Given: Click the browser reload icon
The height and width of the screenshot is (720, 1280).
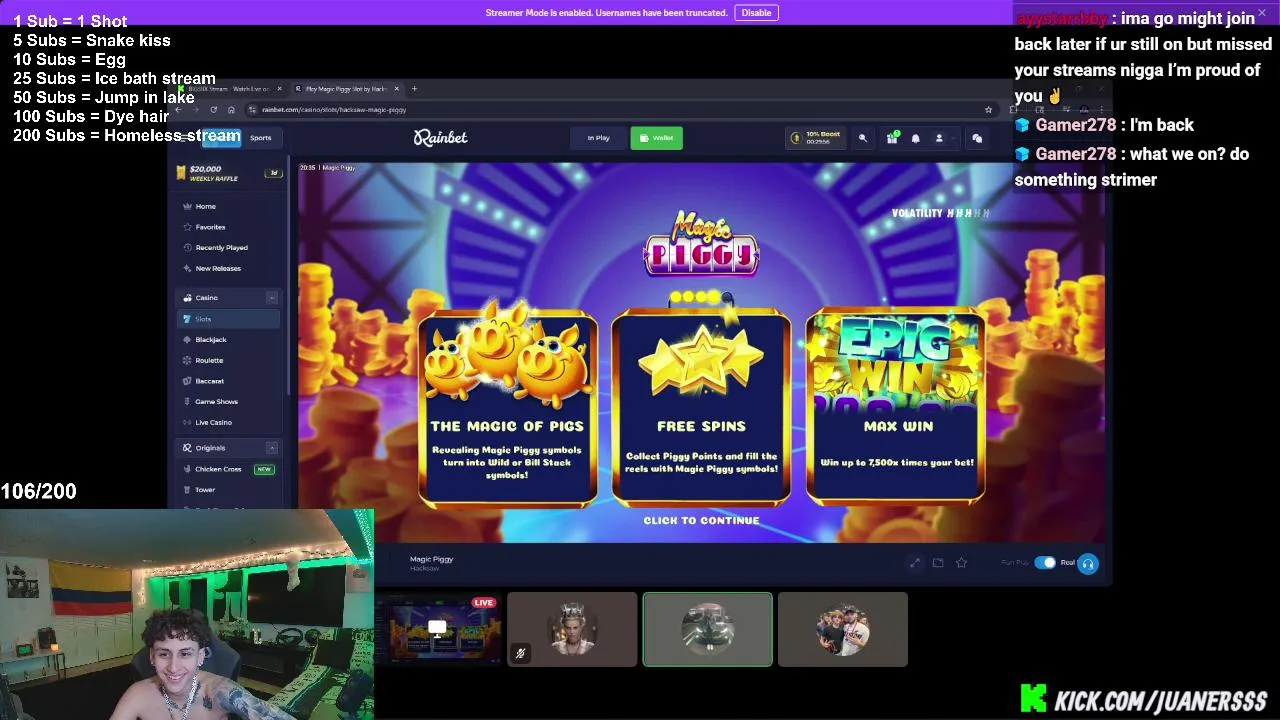Looking at the screenshot, I should pos(213,110).
